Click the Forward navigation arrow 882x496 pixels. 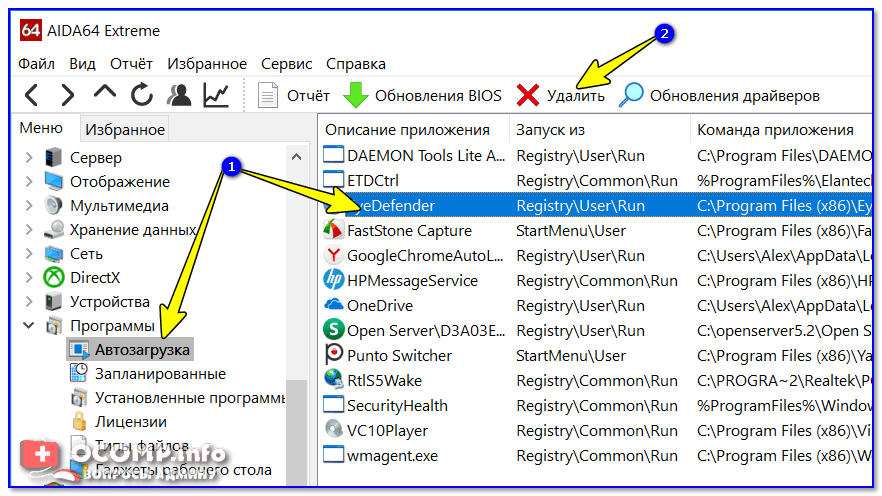coord(68,95)
